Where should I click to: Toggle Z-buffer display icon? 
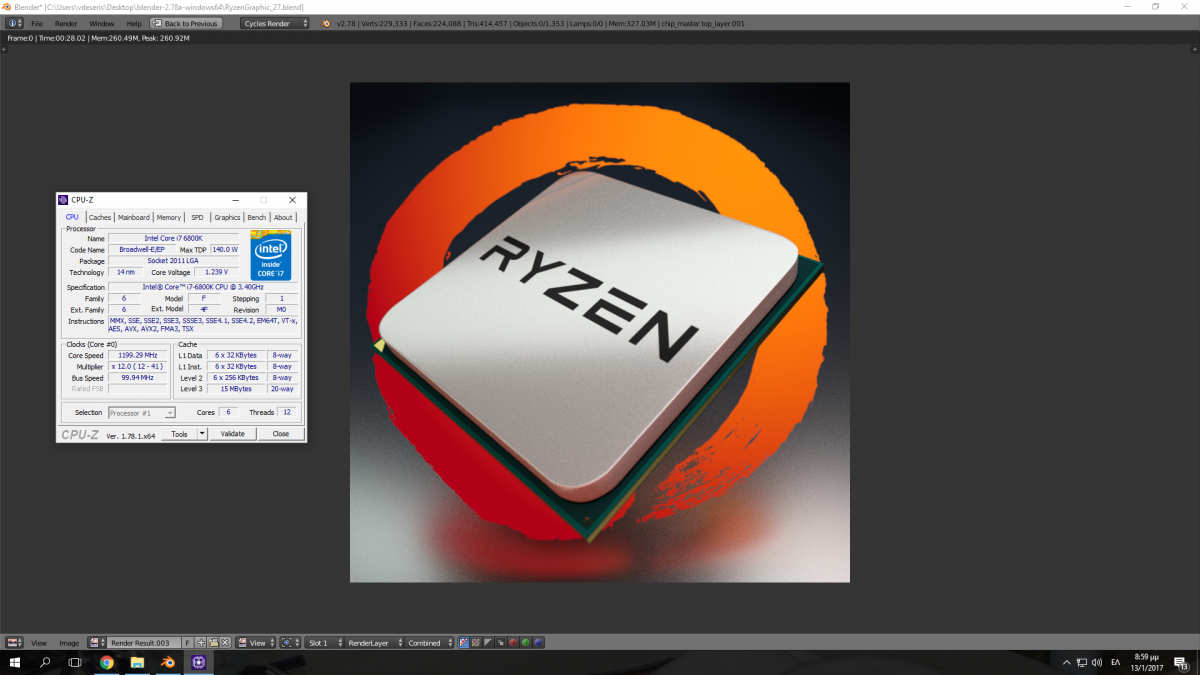(x=500, y=643)
